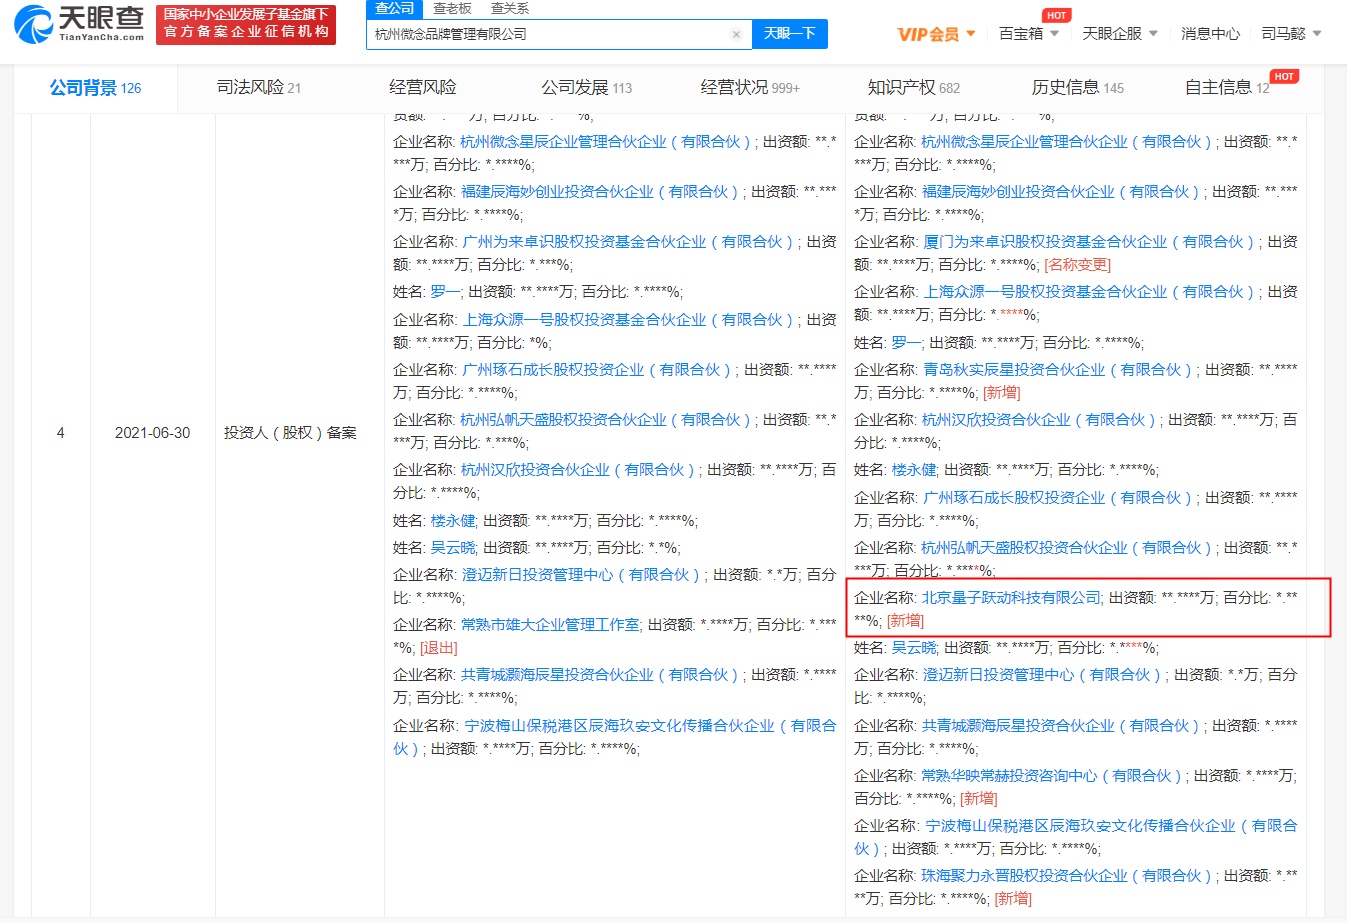This screenshot has height=923, width=1347.
Task: Select the 知识产权 tab
Action: click(x=914, y=88)
